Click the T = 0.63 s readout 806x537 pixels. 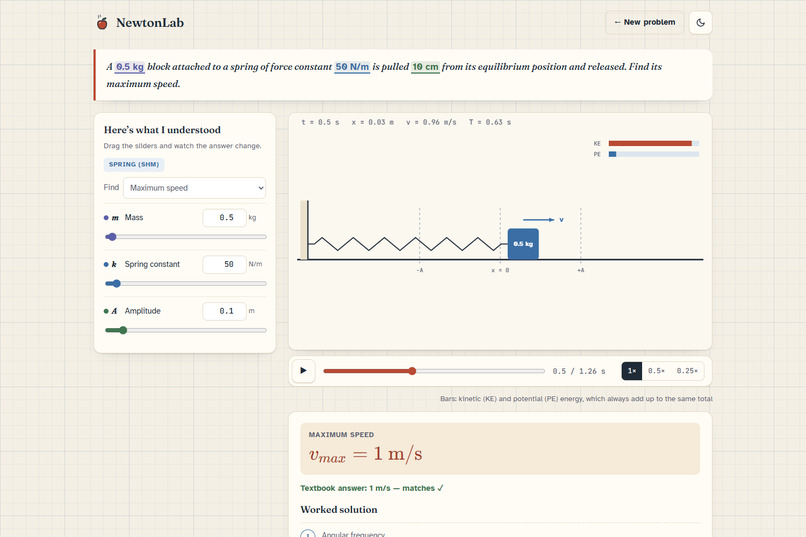coord(490,122)
